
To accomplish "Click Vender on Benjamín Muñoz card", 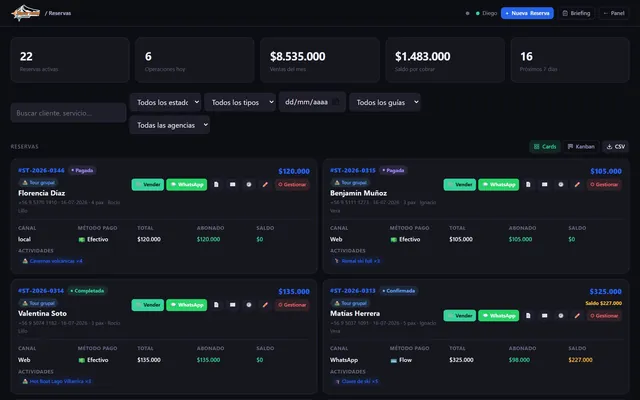I will point(460,184).
